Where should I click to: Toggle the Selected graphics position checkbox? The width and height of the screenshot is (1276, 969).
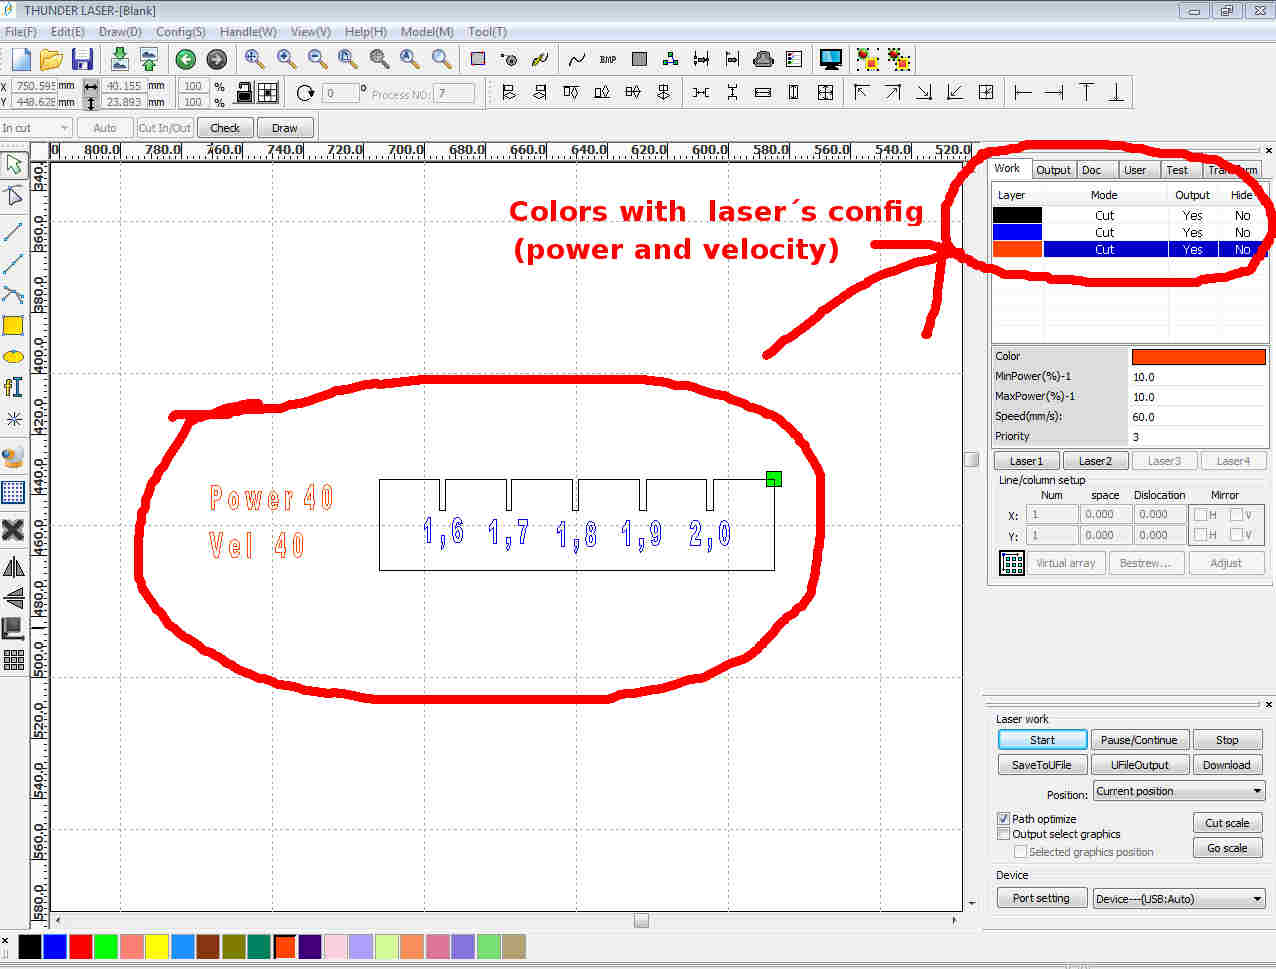[x=1020, y=851]
